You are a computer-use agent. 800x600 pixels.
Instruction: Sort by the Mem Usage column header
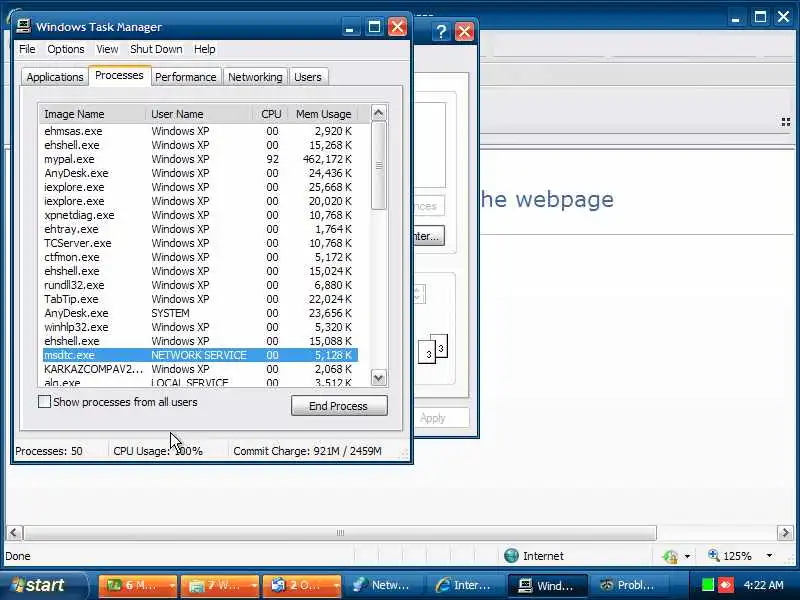point(323,114)
